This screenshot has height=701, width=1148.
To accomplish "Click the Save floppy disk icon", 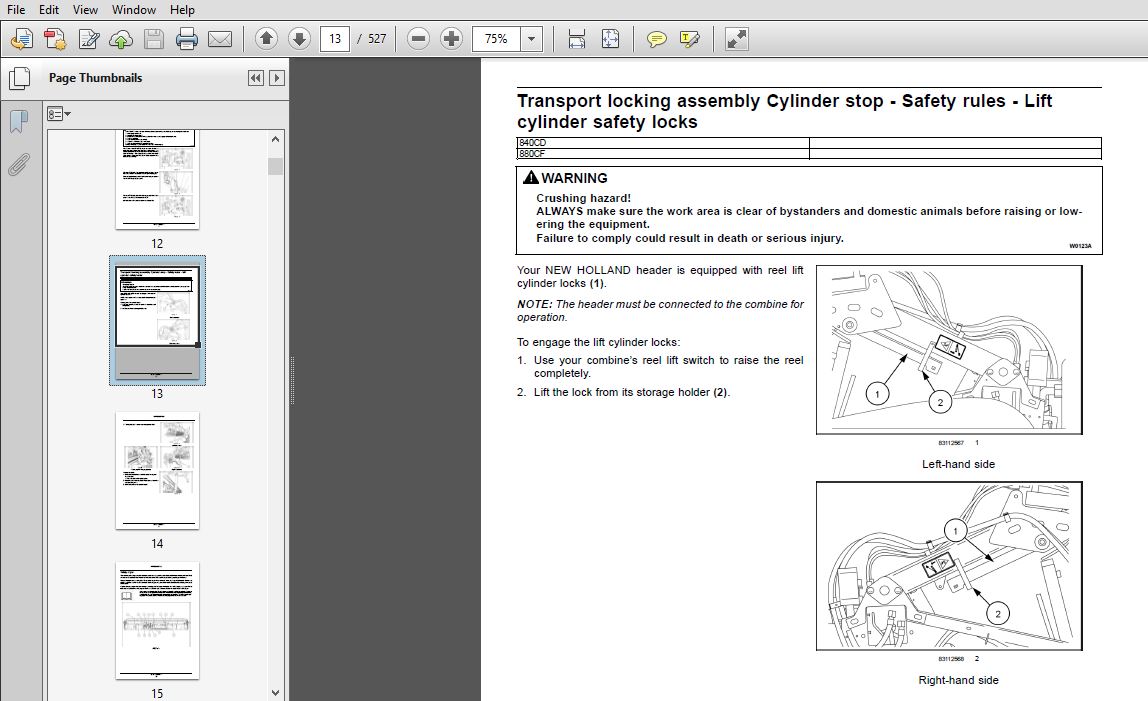I will (154, 39).
